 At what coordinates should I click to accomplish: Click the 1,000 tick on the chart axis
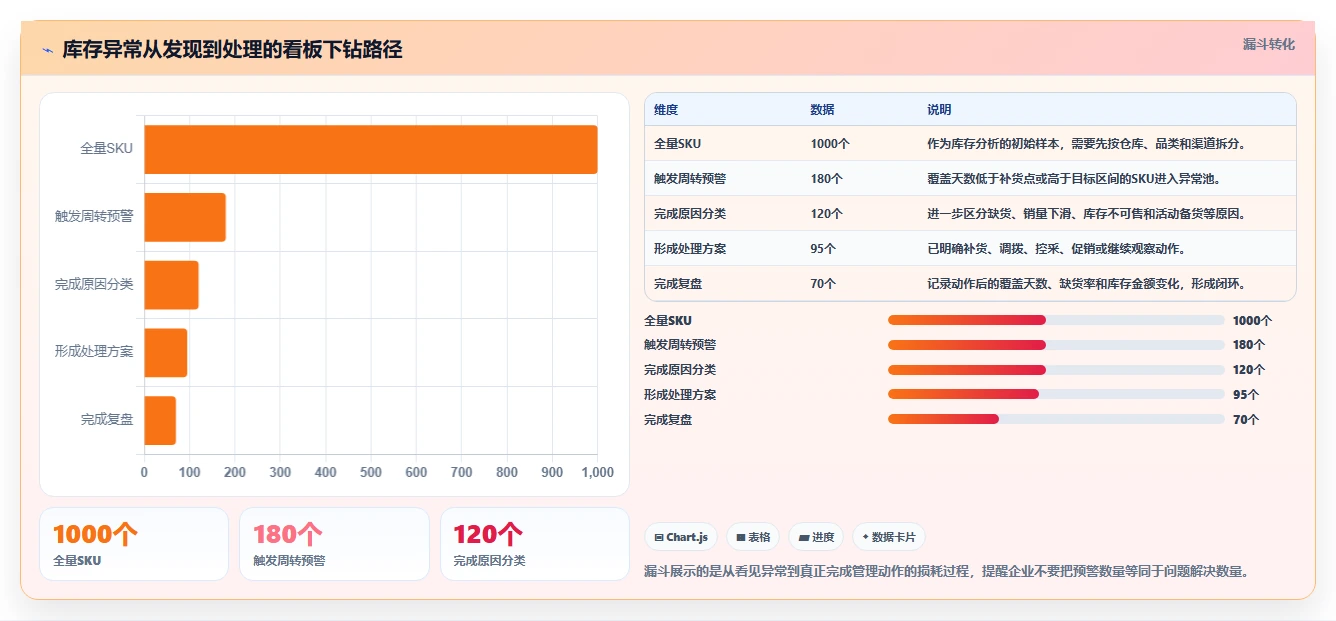[597, 472]
